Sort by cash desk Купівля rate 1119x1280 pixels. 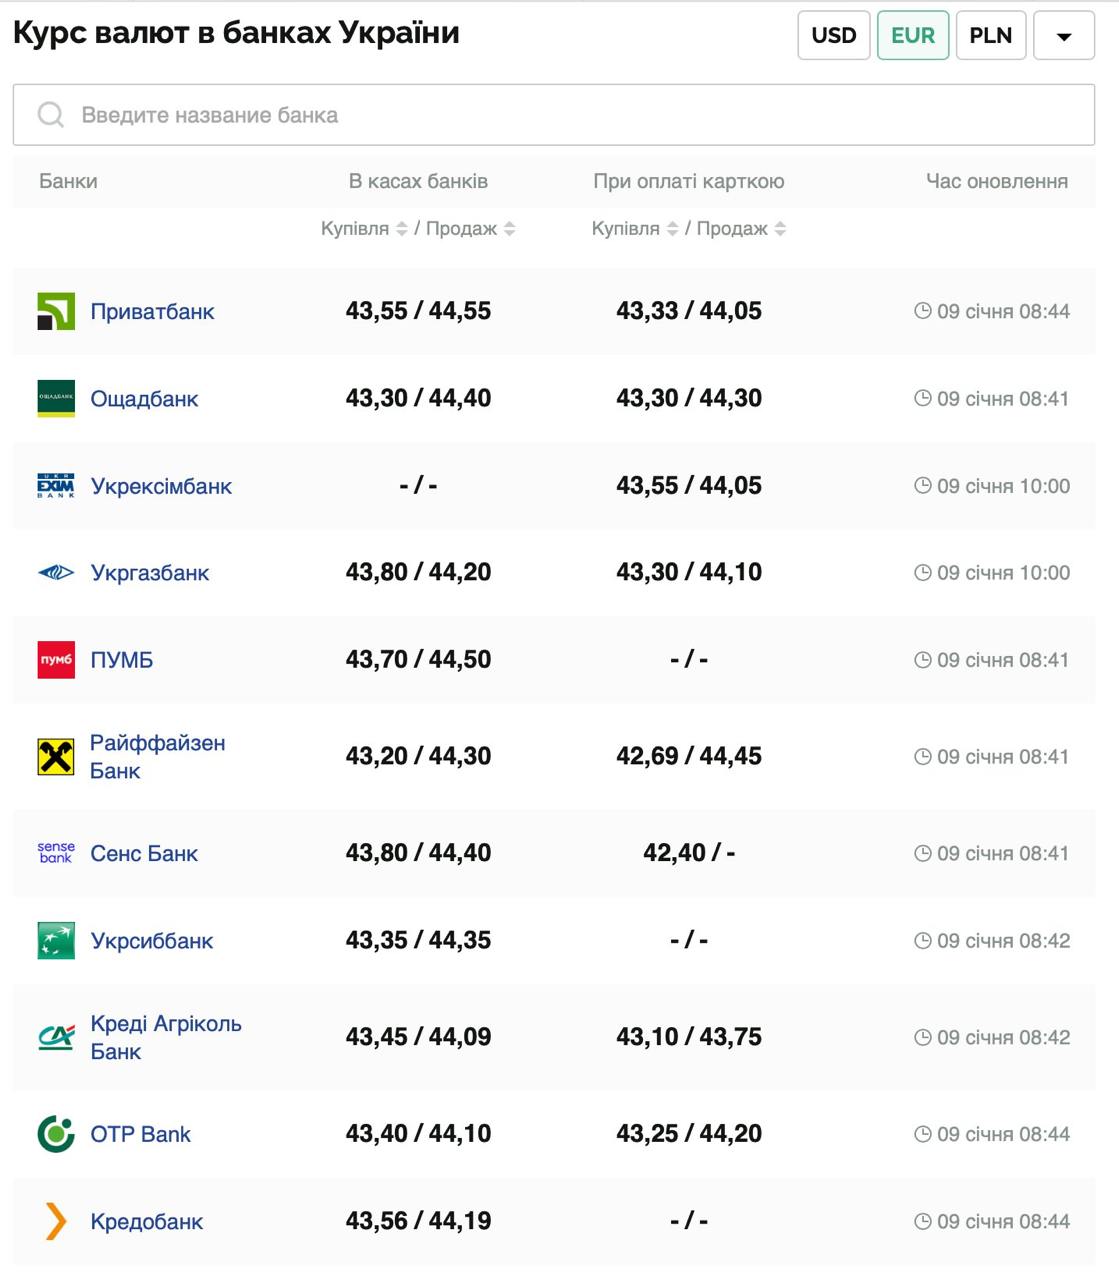(x=401, y=229)
